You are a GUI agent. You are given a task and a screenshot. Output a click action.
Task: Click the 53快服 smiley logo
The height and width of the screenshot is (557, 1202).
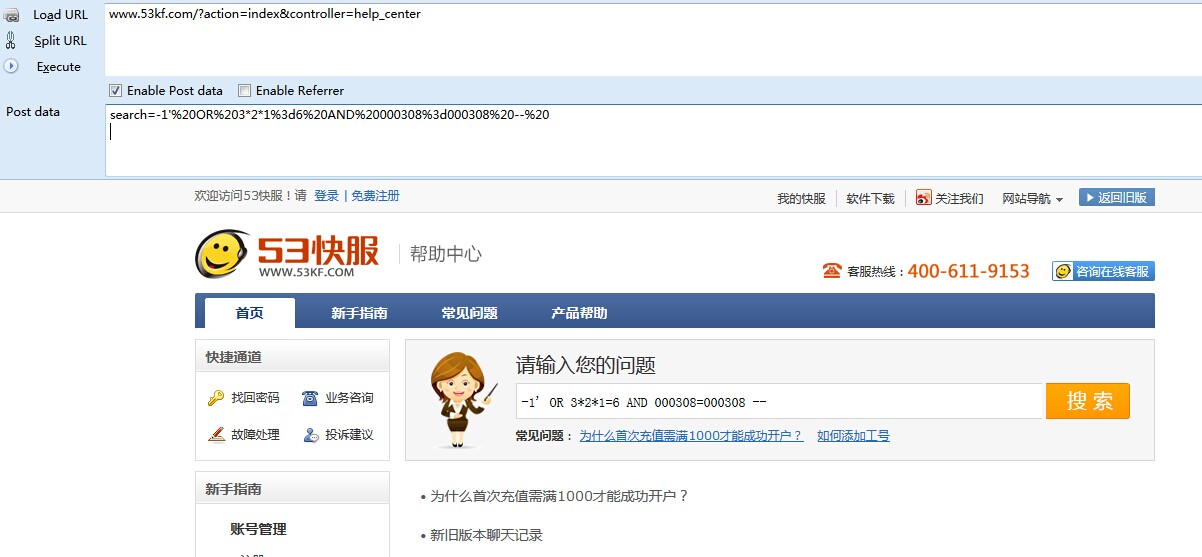[222, 254]
